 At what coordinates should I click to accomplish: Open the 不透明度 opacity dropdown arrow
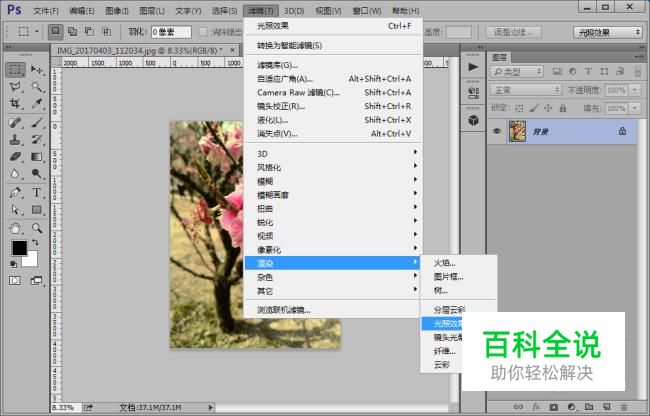[635, 90]
